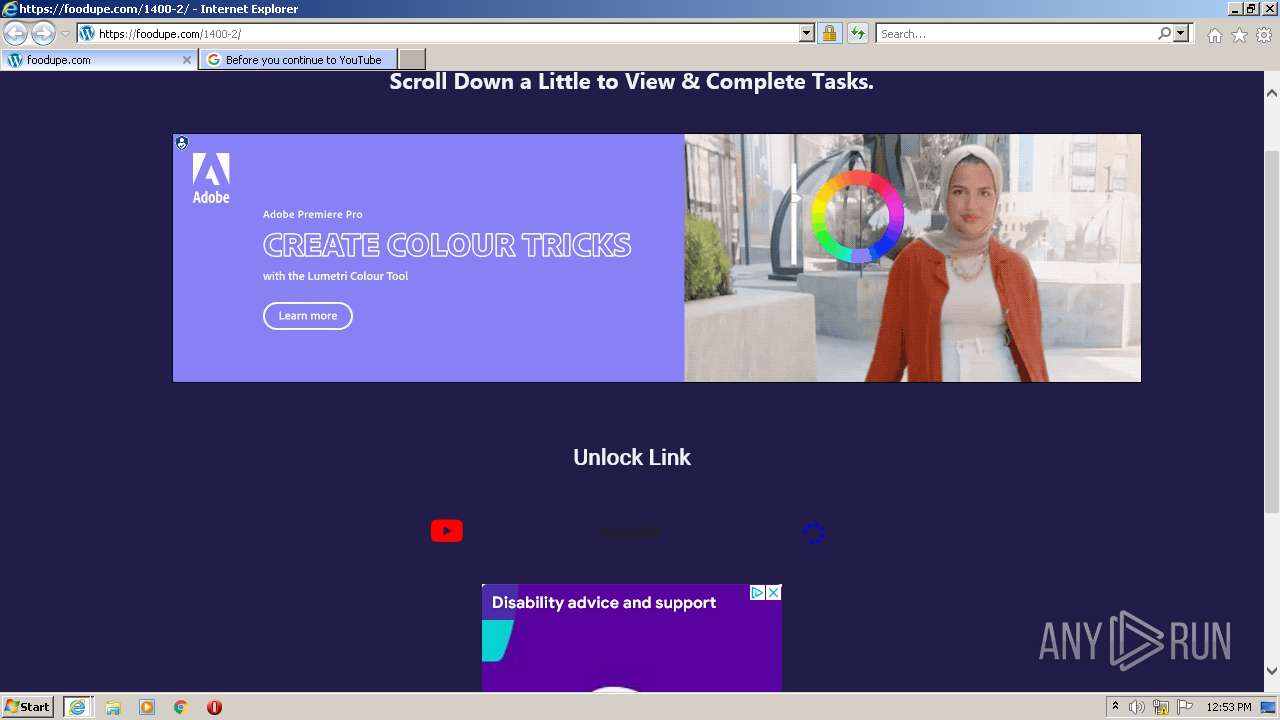Click scrollbar down arrow
Screen dimensions: 1280x720
(1272, 672)
